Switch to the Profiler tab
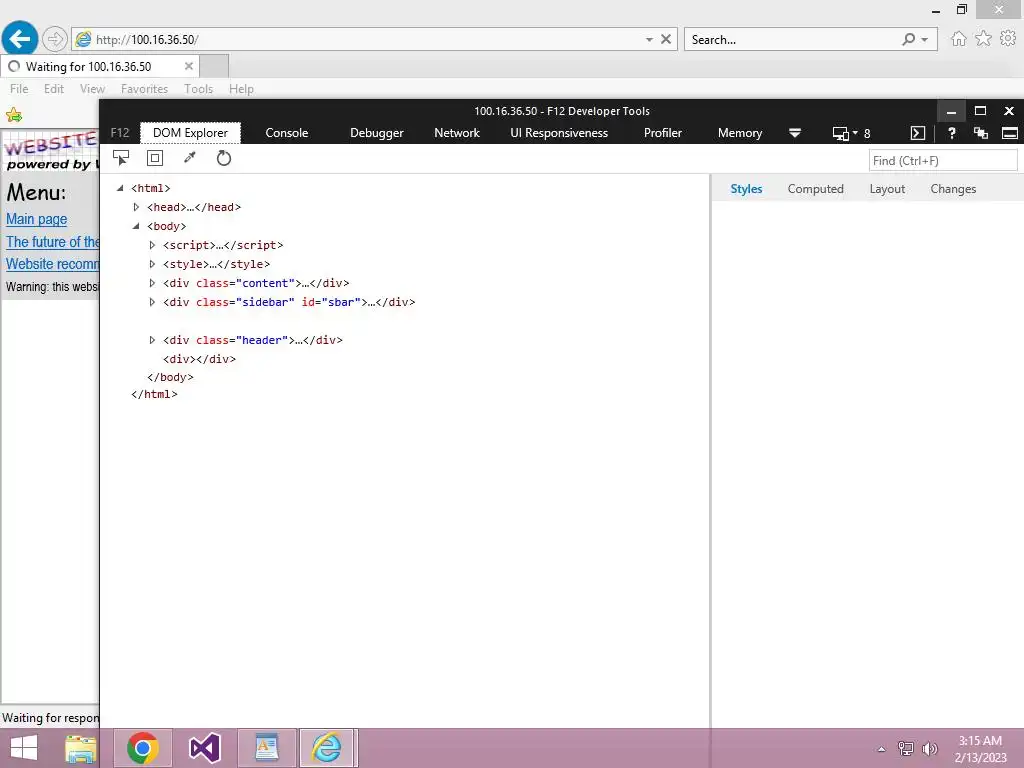 coord(663,133)
